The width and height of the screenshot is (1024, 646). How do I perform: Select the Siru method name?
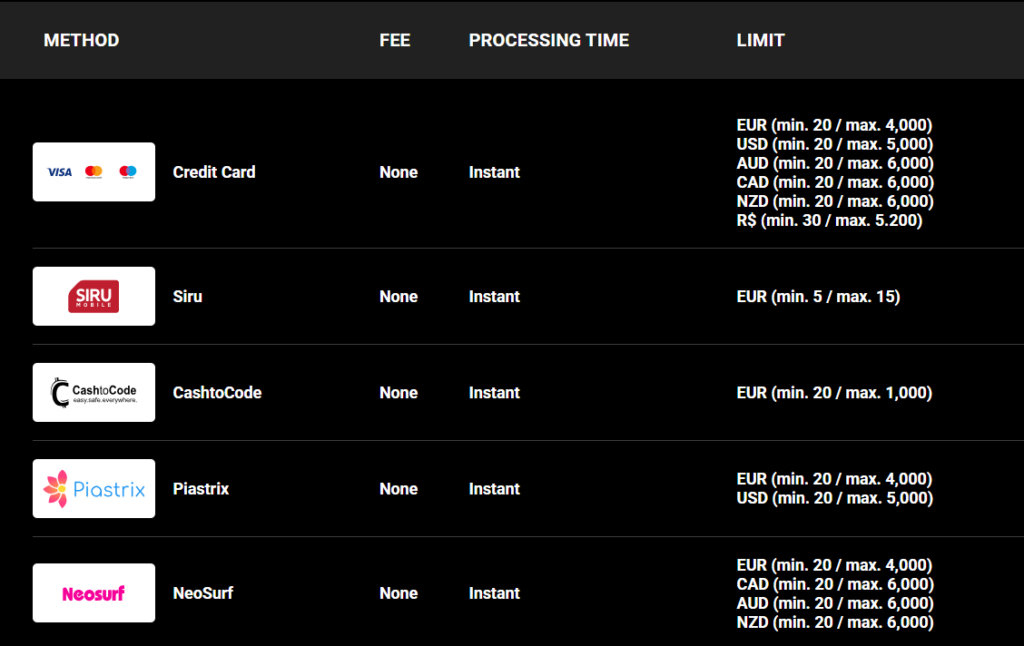coord(187,297)
